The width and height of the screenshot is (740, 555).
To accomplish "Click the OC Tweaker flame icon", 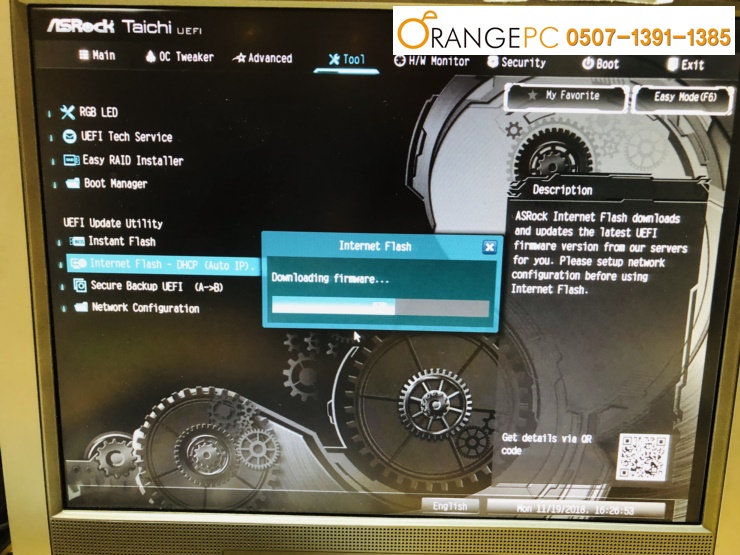I will (151, 56).
